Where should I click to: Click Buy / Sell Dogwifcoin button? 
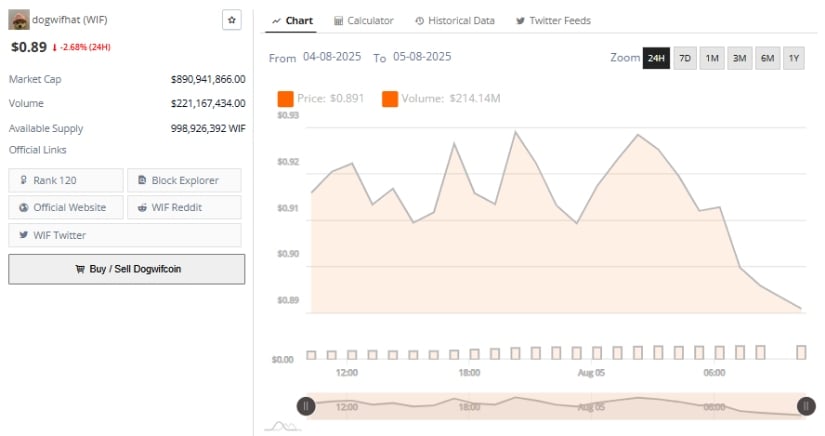pos(126,269)
